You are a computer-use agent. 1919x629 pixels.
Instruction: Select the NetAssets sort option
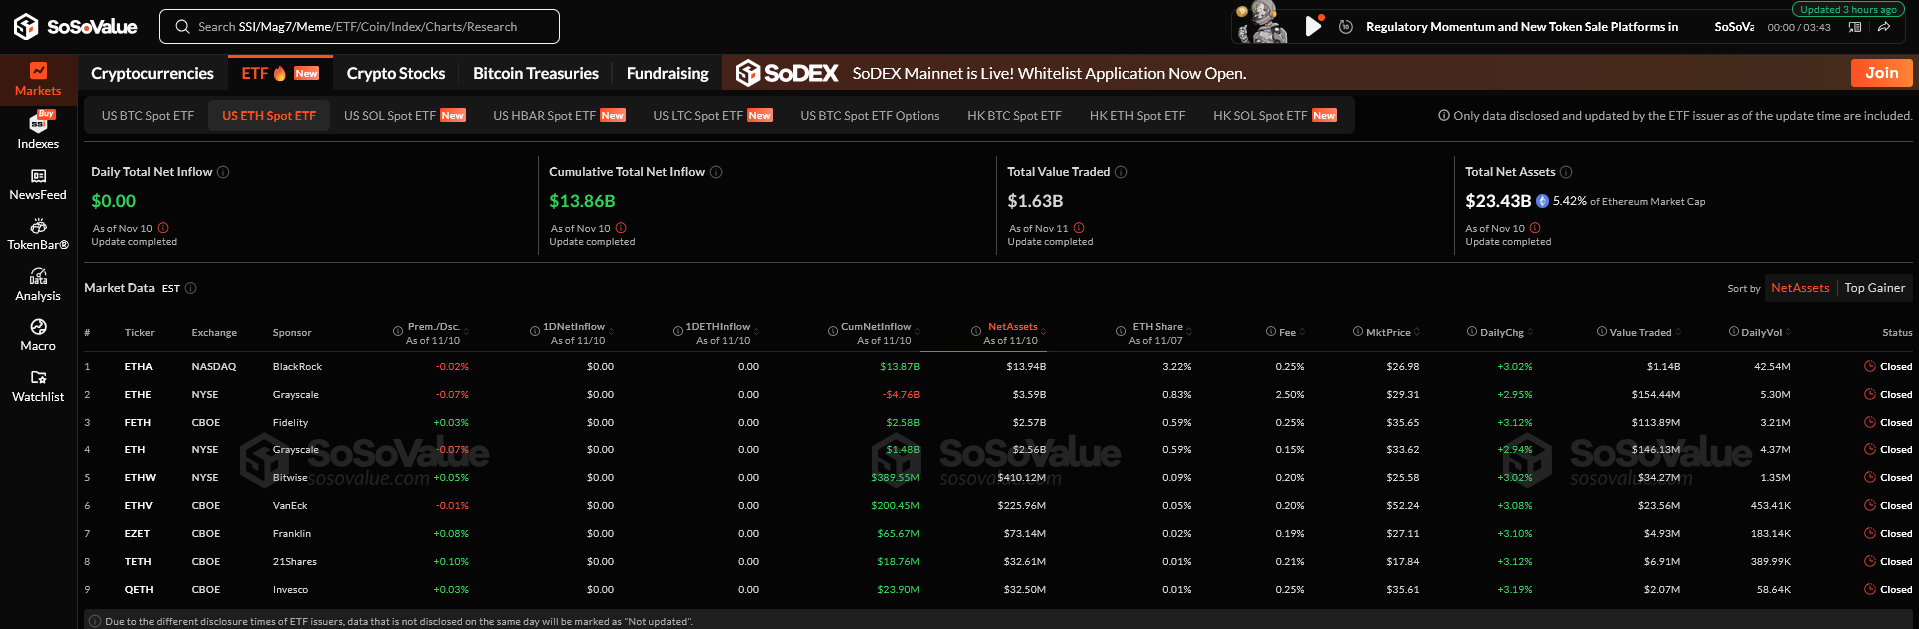pos(1800,288)
